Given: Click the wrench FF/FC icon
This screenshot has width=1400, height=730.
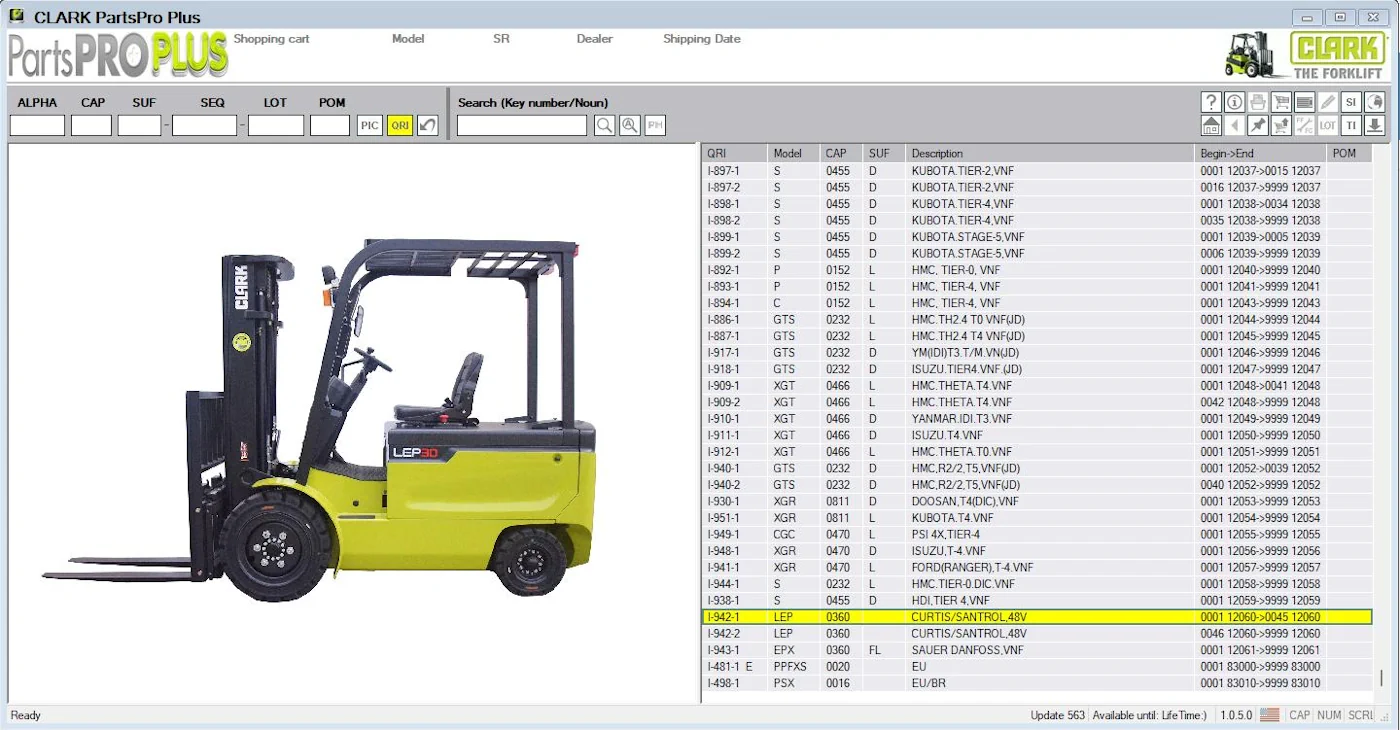Looking at the screenshot, I should pos(1304,125).
